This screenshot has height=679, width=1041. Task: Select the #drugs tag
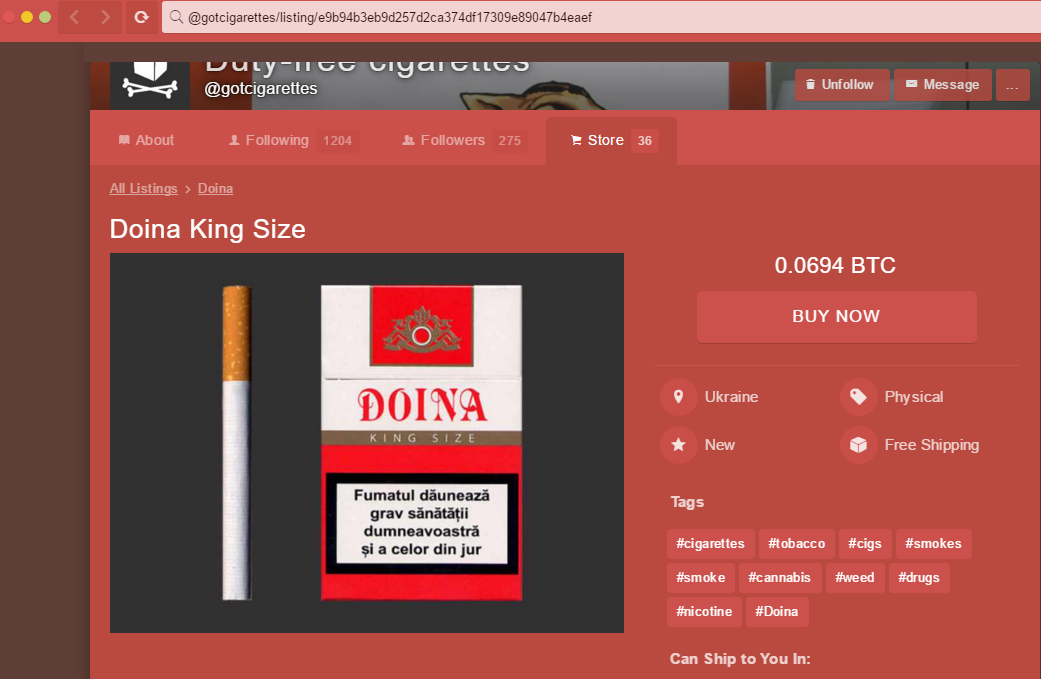coord(919,577)
